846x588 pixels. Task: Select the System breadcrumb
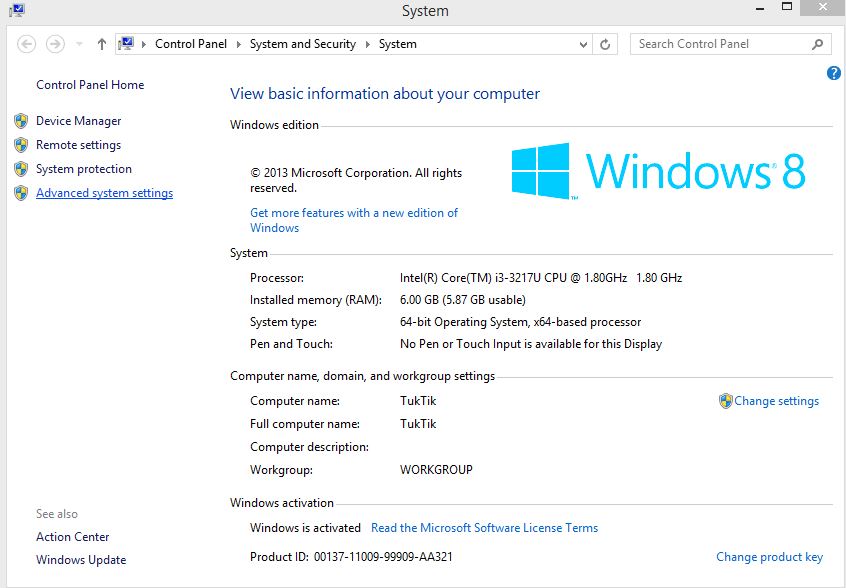tap(398, 44)
